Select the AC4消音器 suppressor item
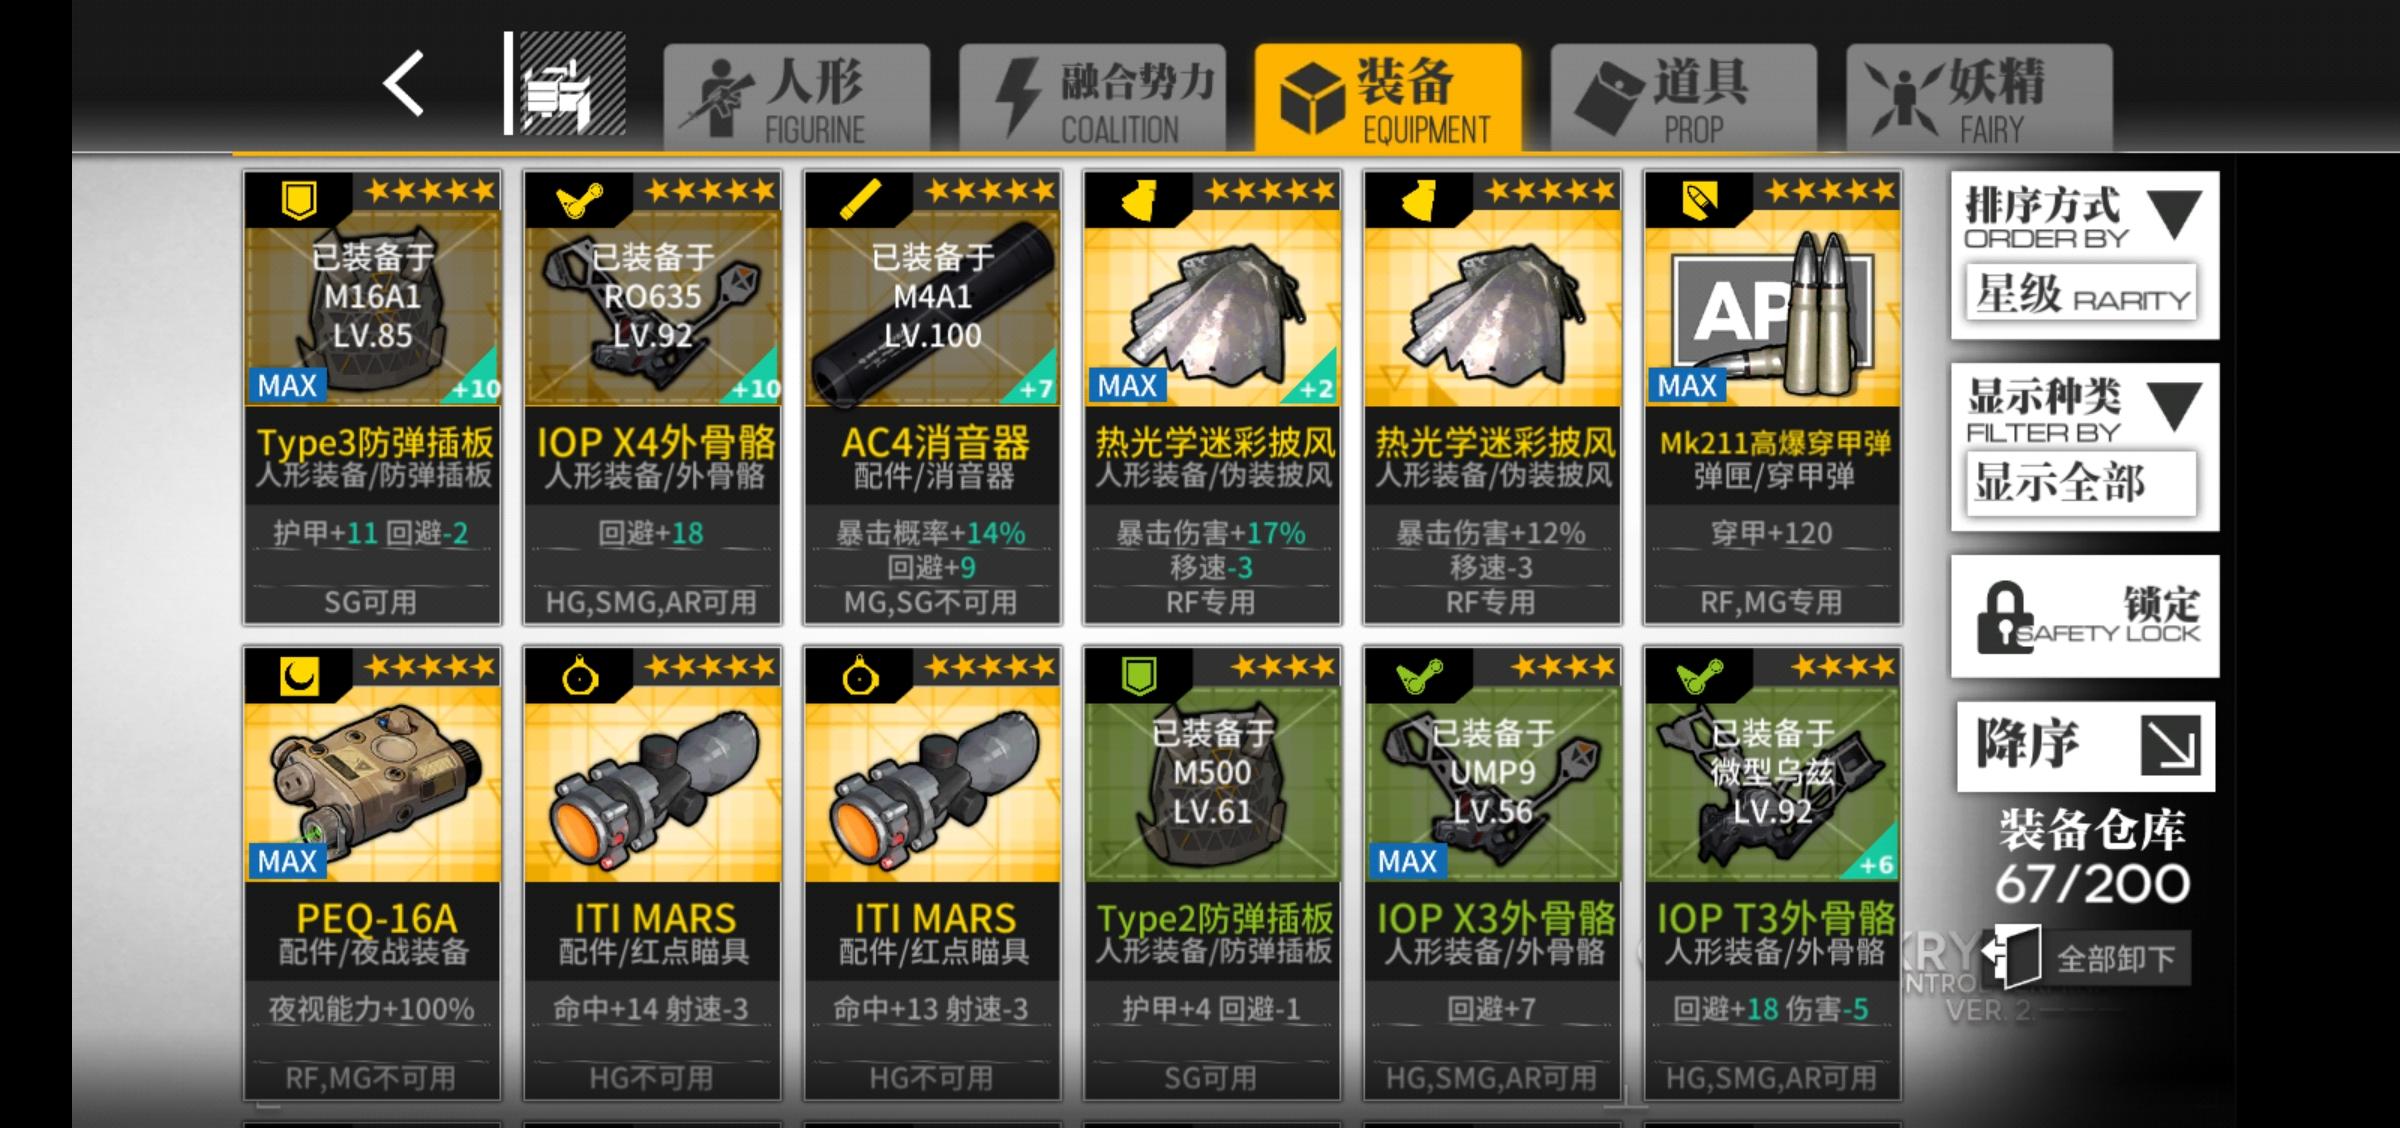Screen dimensions: 2400x1128 (932, 397)
